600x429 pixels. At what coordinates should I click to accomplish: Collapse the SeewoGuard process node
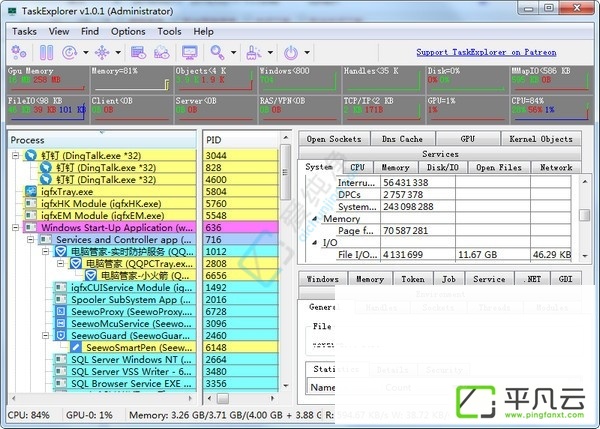tap(46, 336)
